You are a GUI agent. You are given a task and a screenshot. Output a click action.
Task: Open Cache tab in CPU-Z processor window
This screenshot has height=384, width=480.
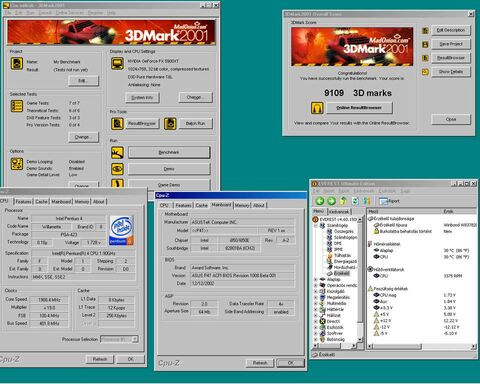tap(41, 202)
